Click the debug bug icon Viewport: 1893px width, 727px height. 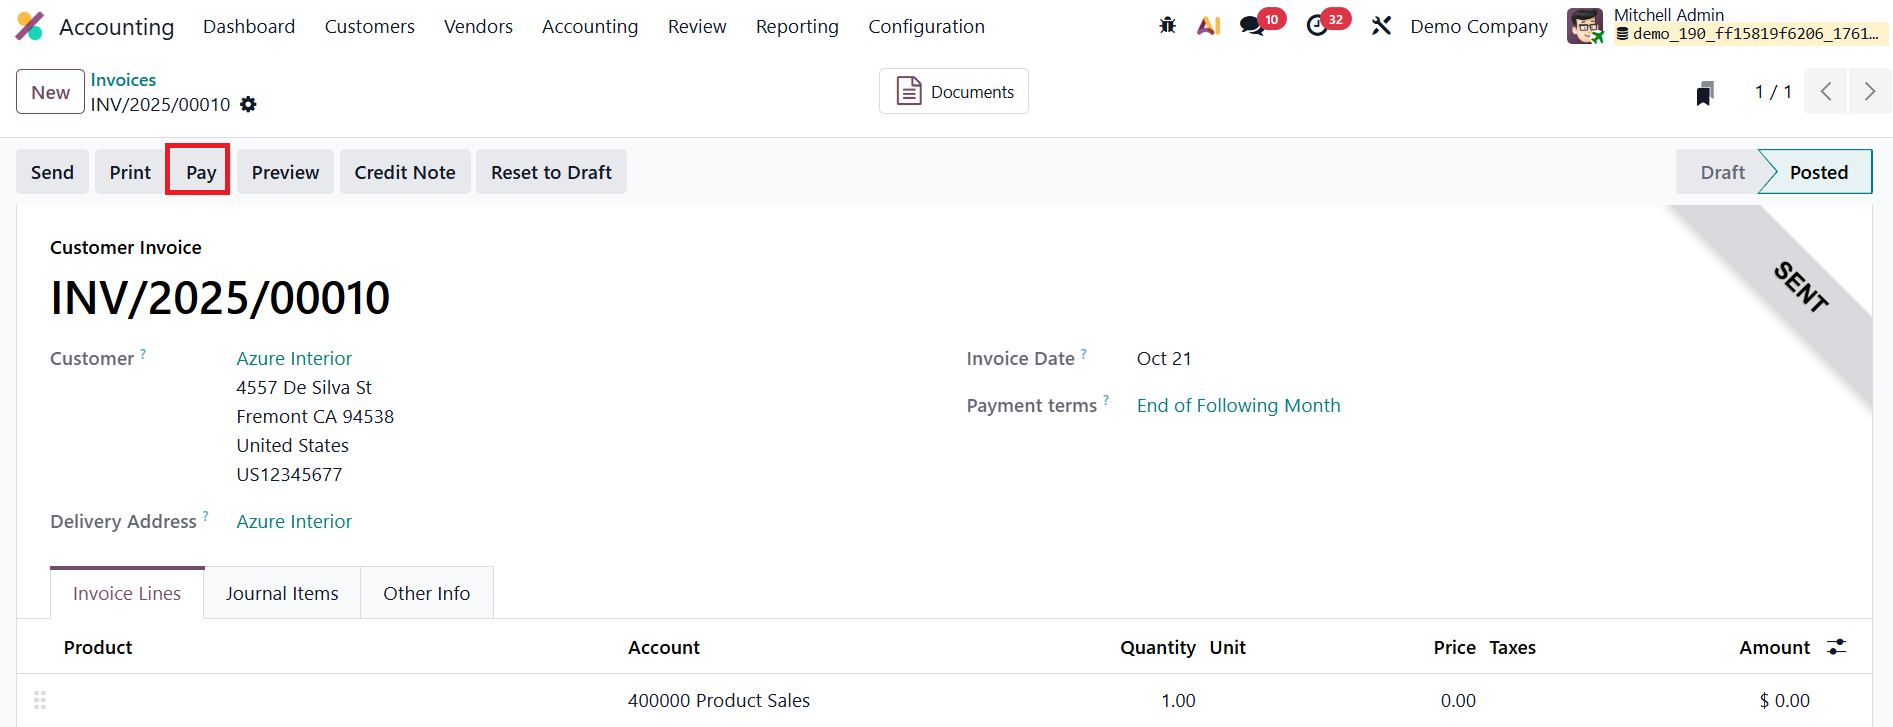point(1167,26)
